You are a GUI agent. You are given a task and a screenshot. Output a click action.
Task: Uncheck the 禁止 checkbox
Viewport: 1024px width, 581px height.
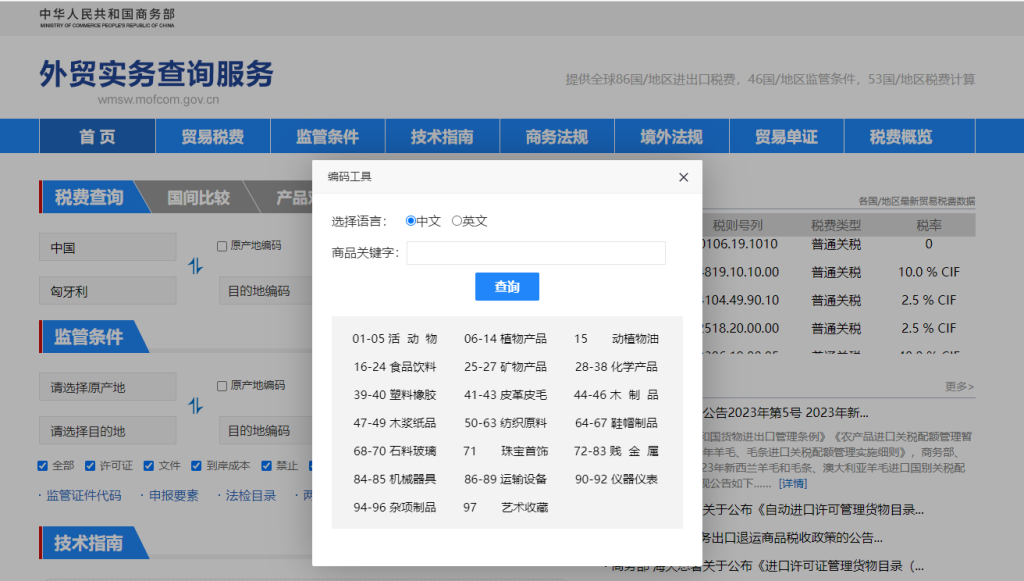point(266,465)
